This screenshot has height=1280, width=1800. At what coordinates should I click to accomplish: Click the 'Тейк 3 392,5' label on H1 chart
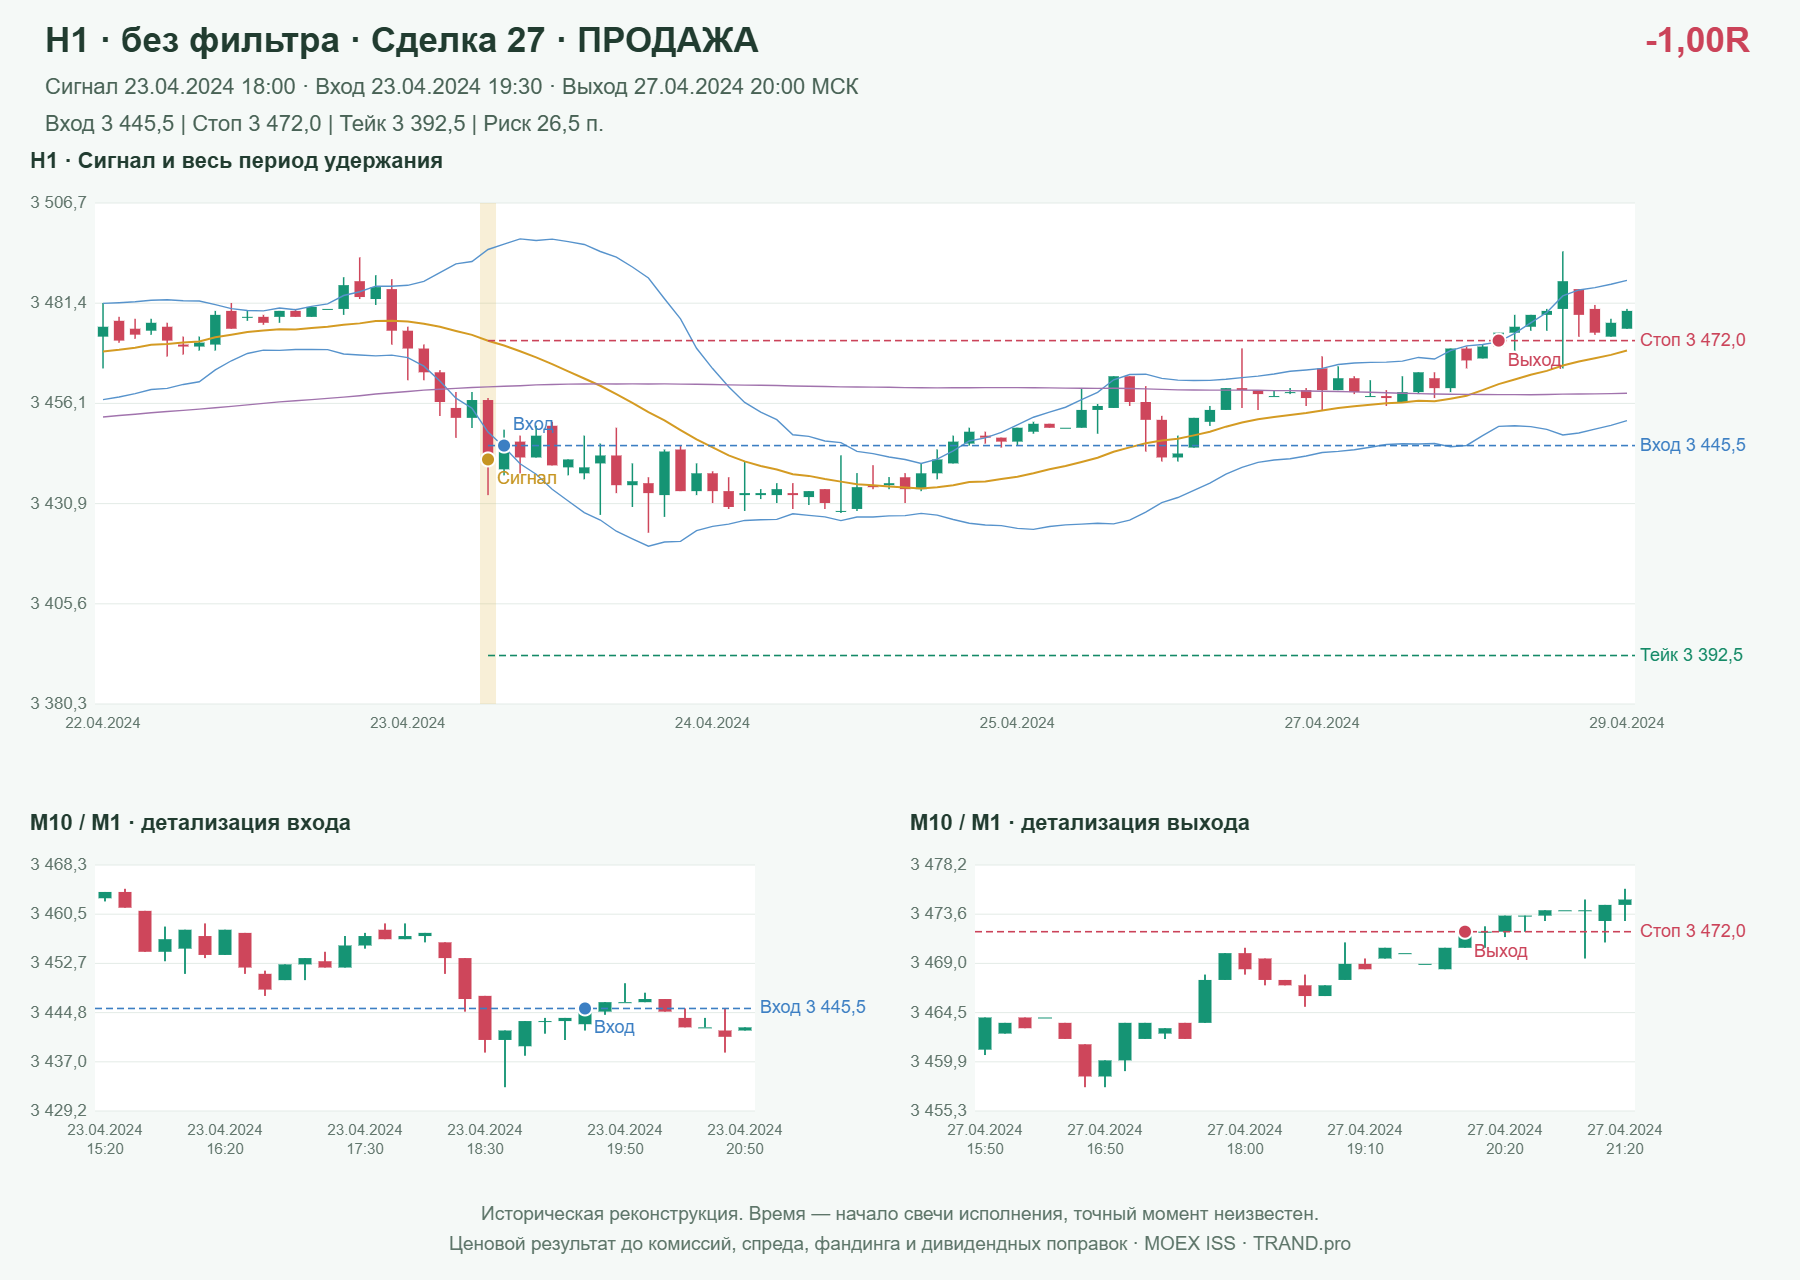1691,655
